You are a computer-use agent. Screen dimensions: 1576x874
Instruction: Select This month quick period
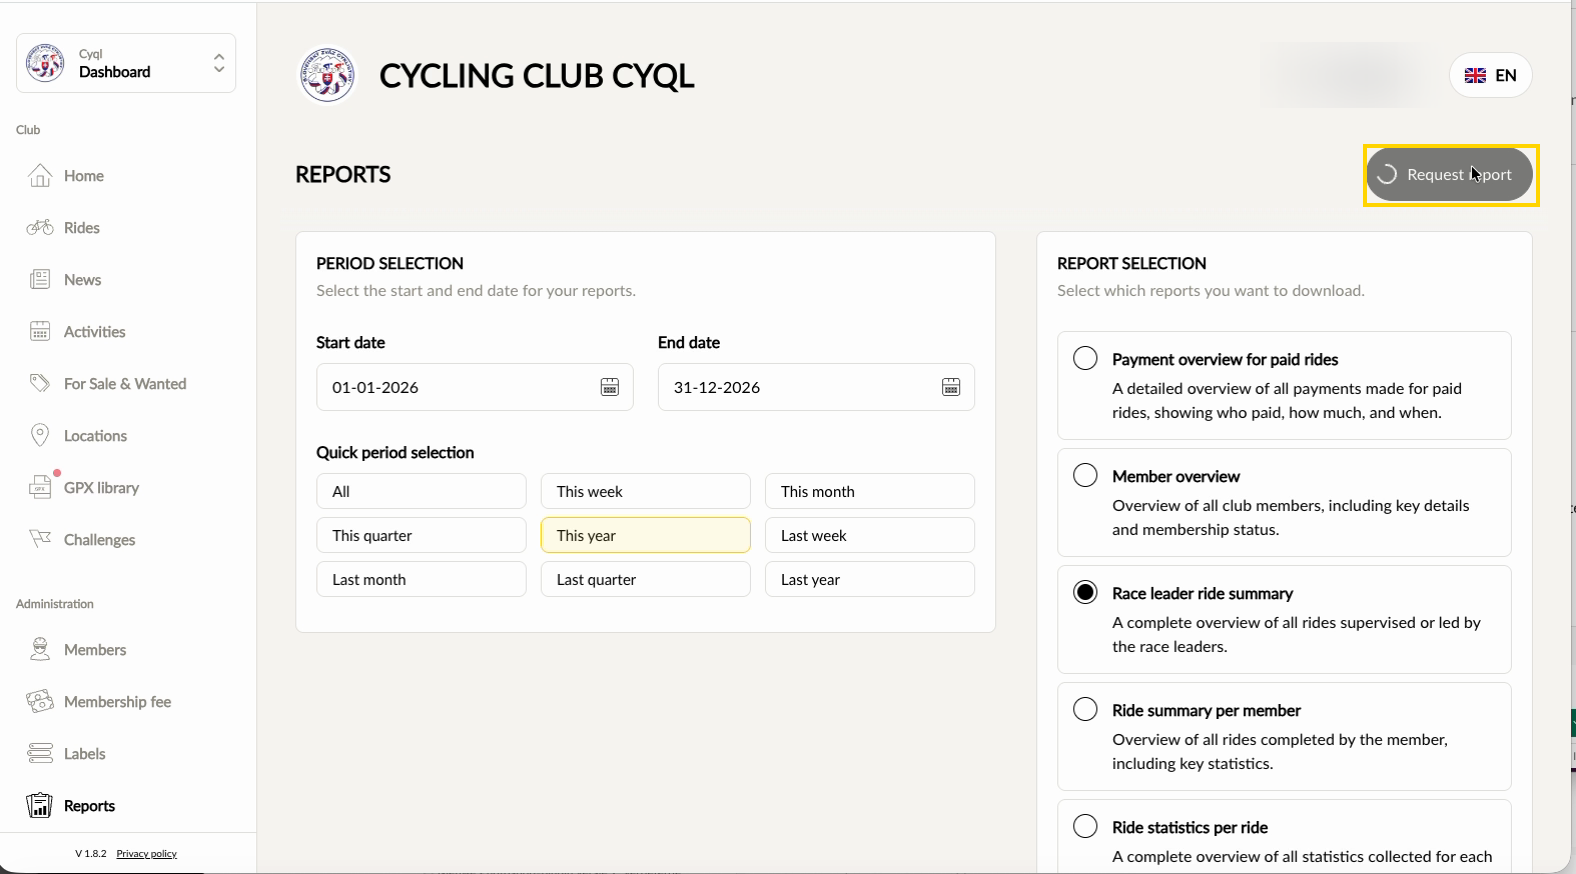tap(870, 491)
